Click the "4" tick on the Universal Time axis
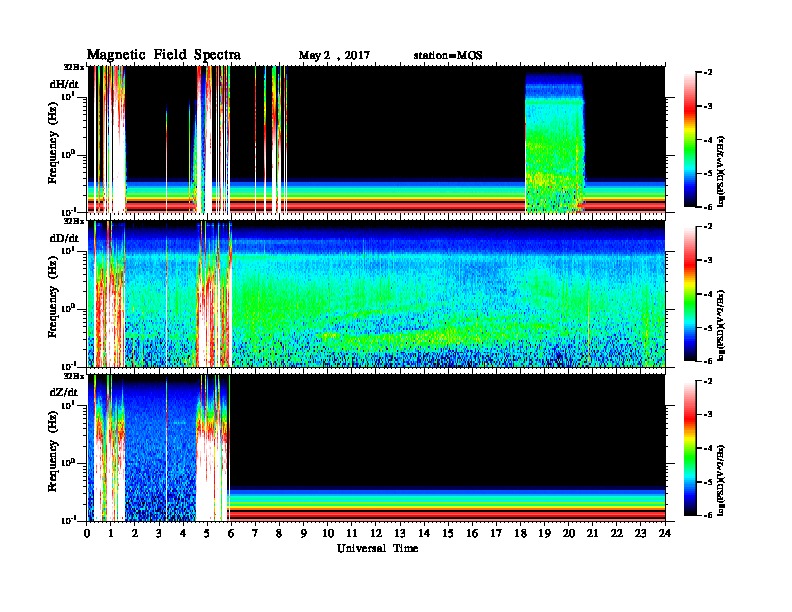This screenshot has width=792, height=612. pos(183,534)
